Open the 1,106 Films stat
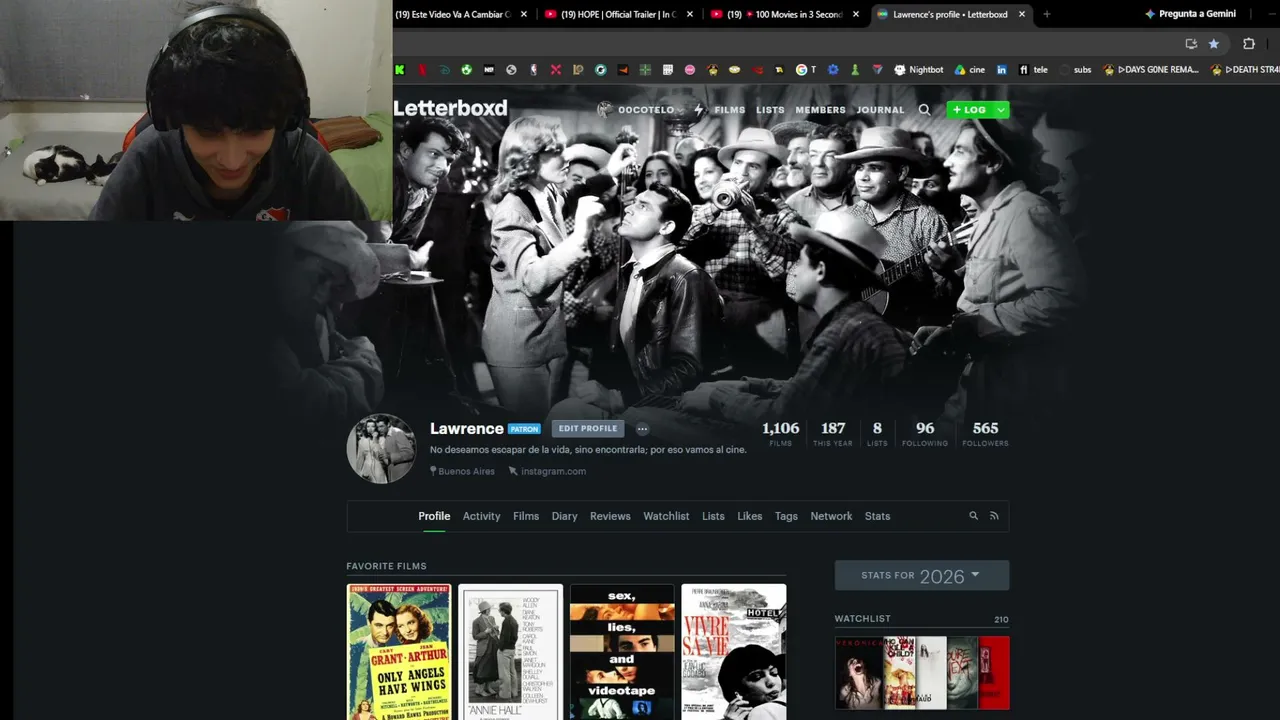This screenshot has width=1280, height=720. [x=780, y=434]
